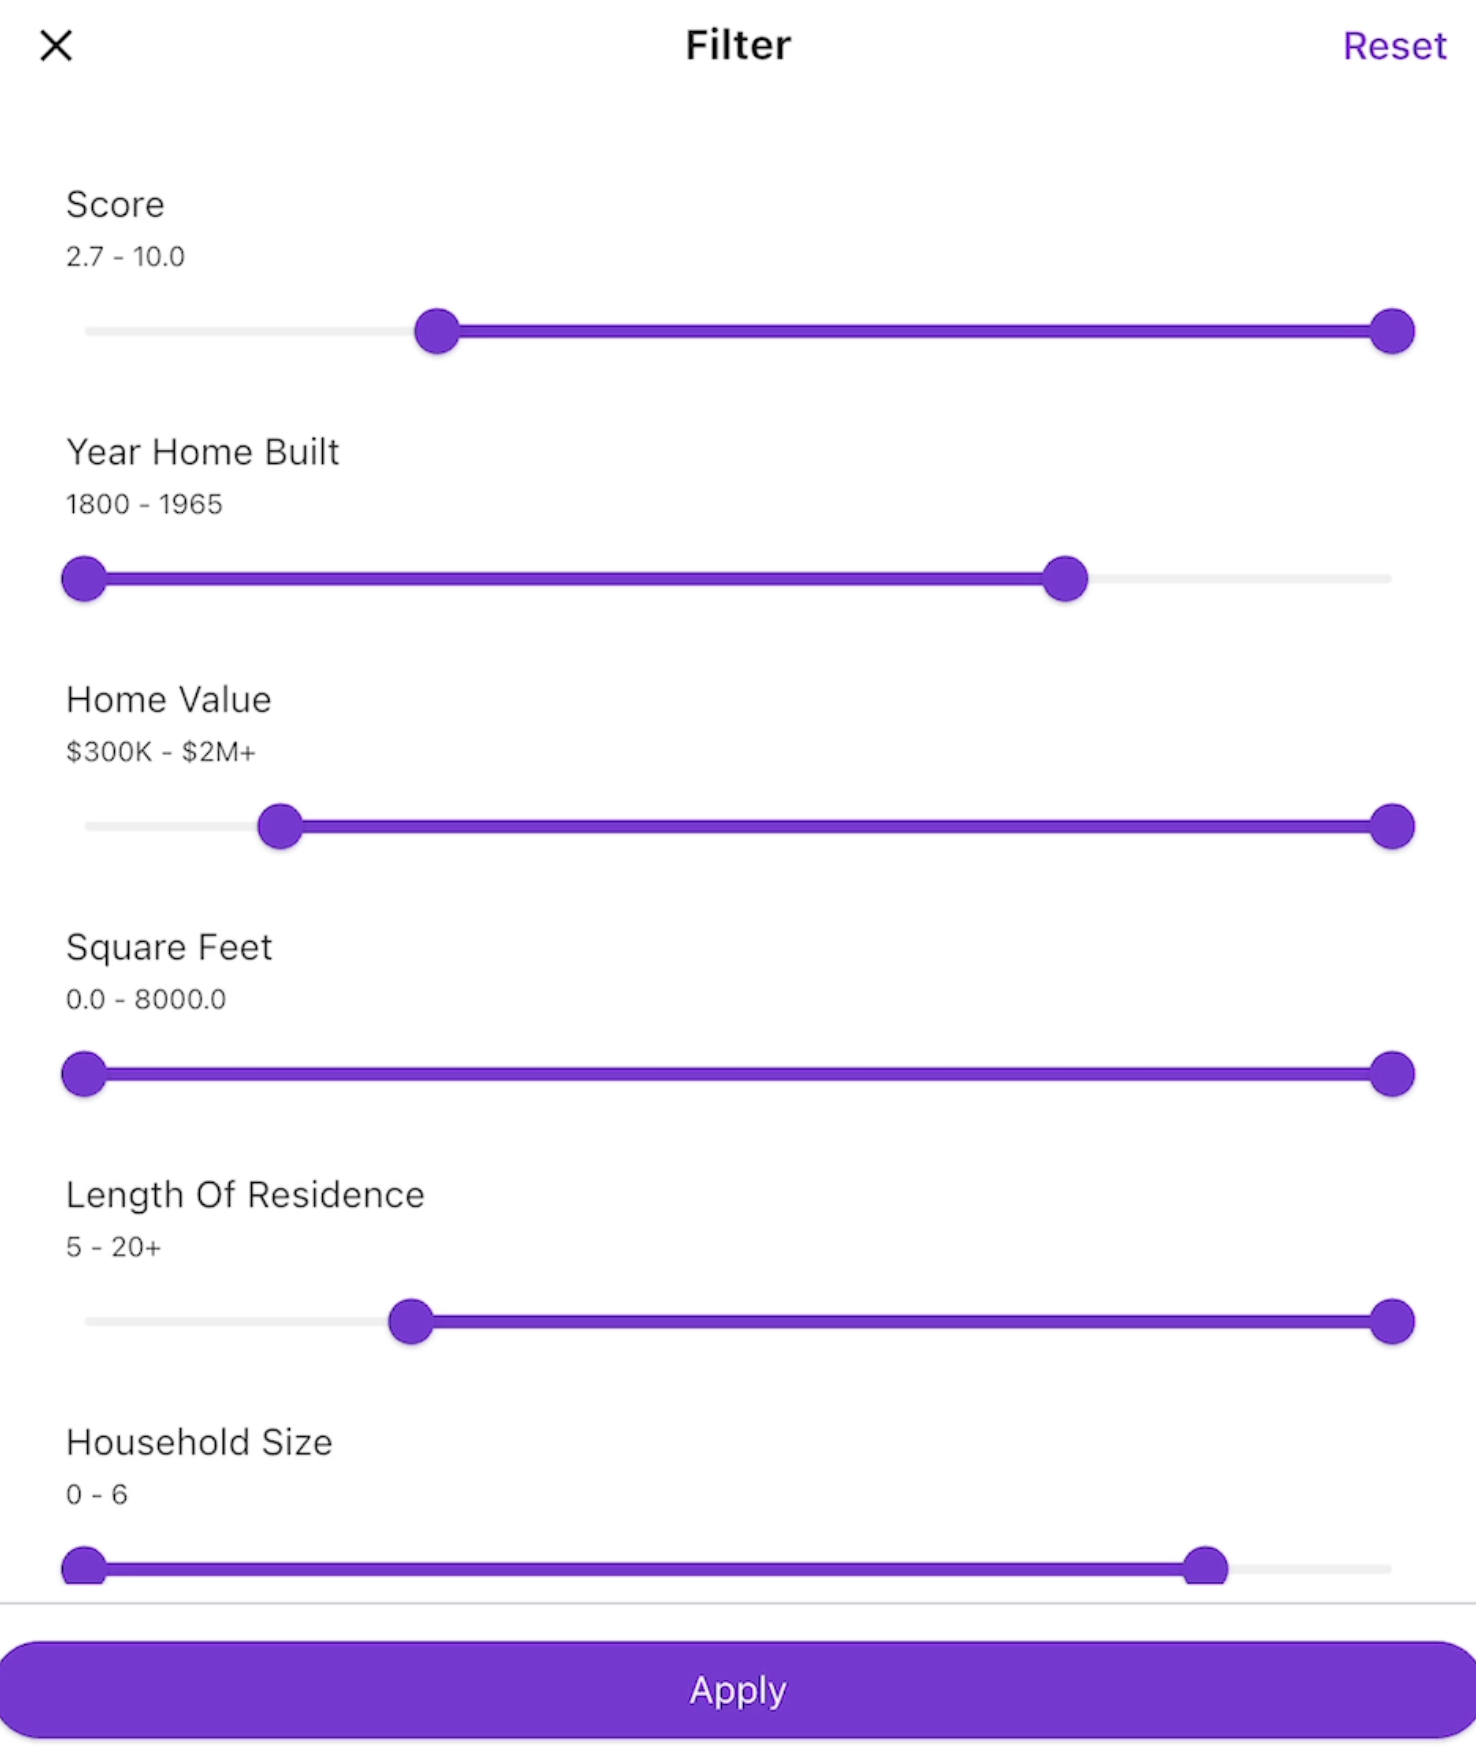This screenshot has height=1762, width=1476.
Task: Click the Score minimum slider handle
Action: point(437,331)
